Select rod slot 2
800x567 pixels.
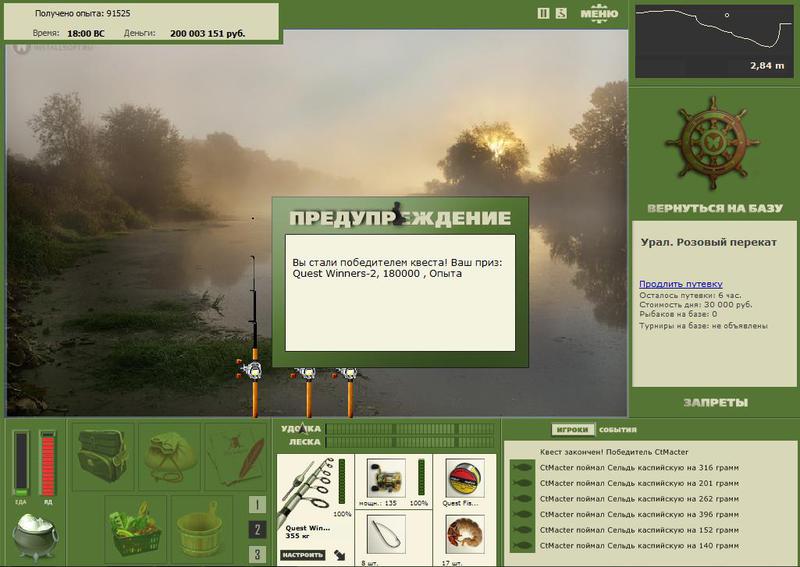pyautogui.click(x=257, y=530)
